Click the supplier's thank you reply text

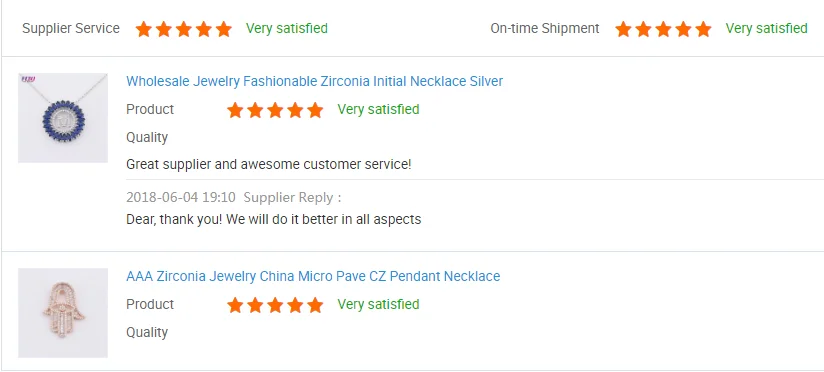pos(273,219)
